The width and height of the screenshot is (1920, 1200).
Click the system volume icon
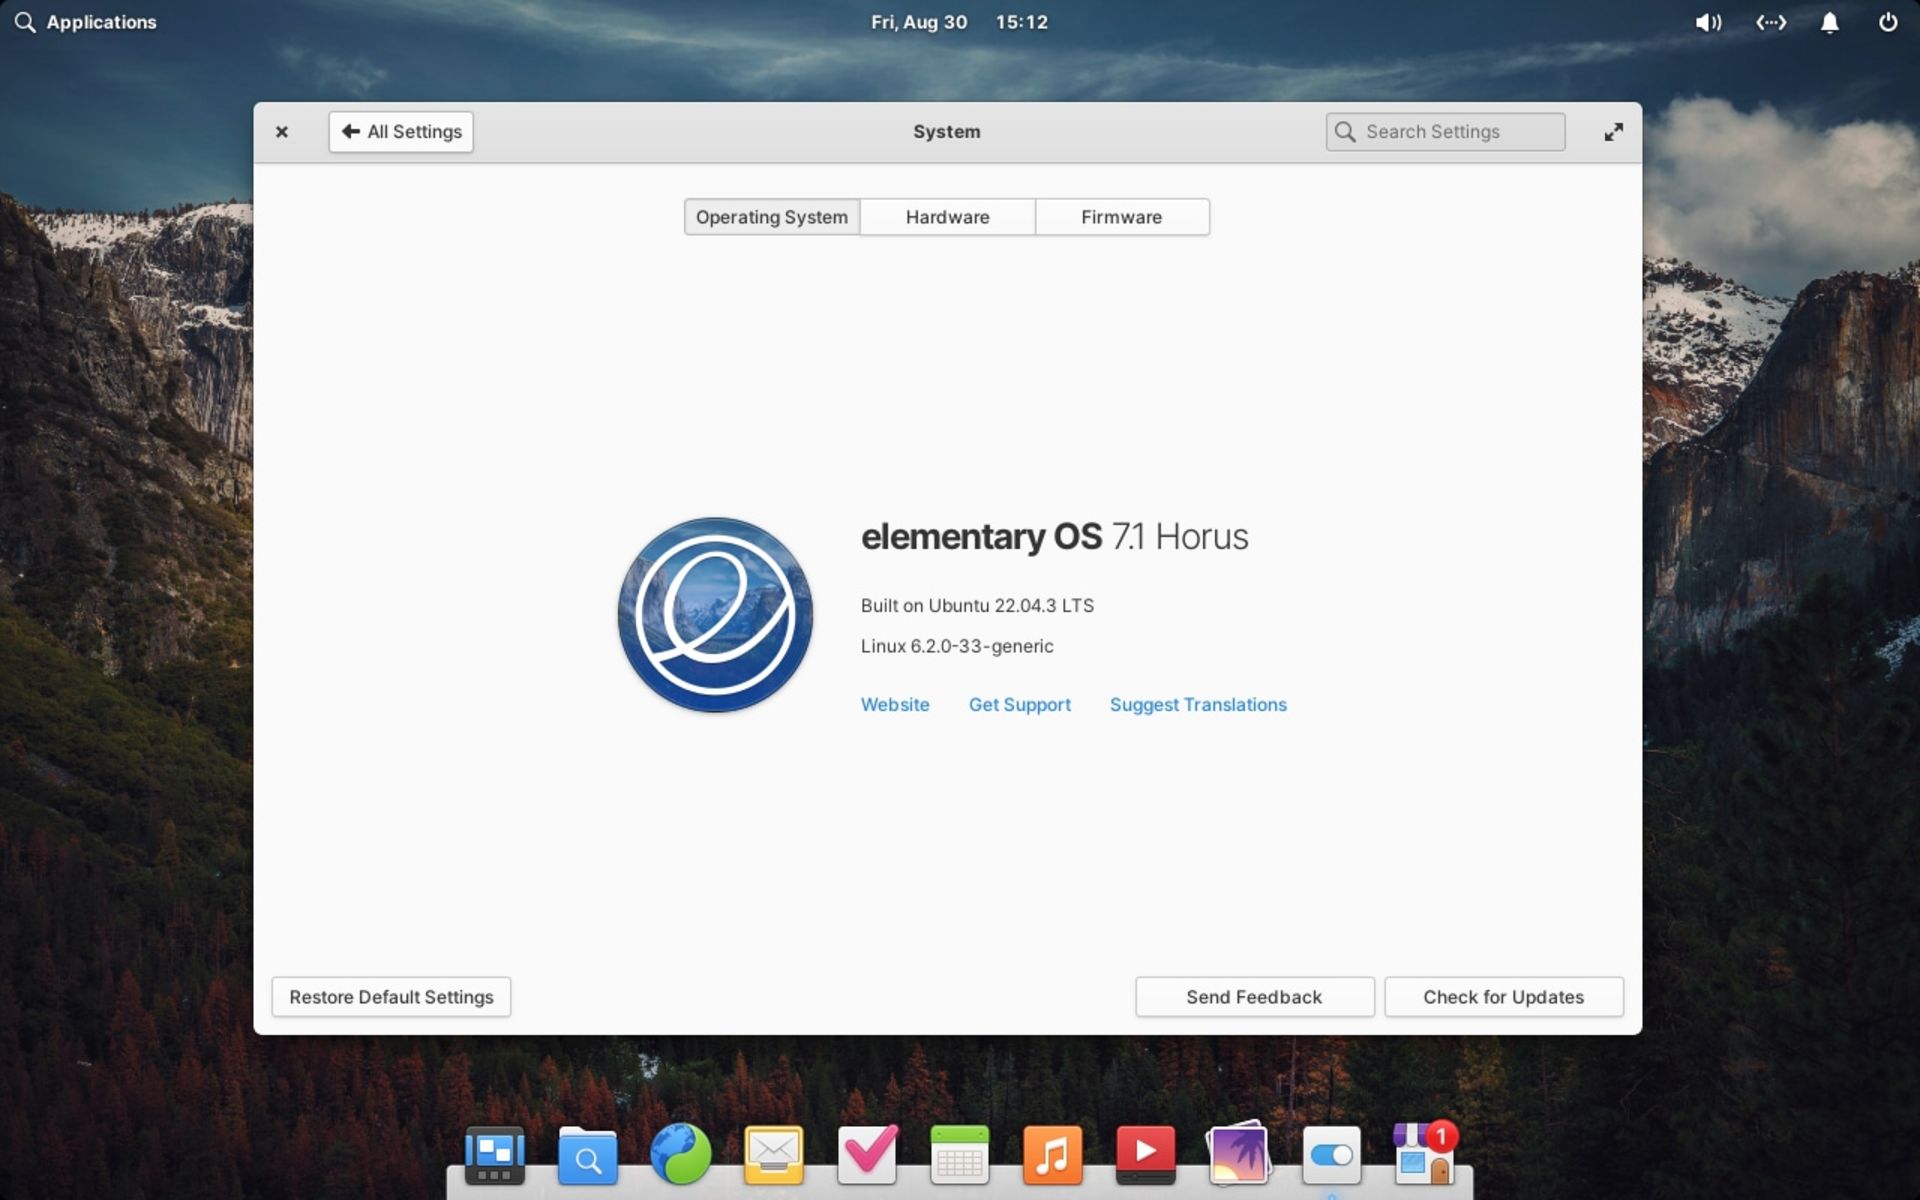pos(1711,21)
